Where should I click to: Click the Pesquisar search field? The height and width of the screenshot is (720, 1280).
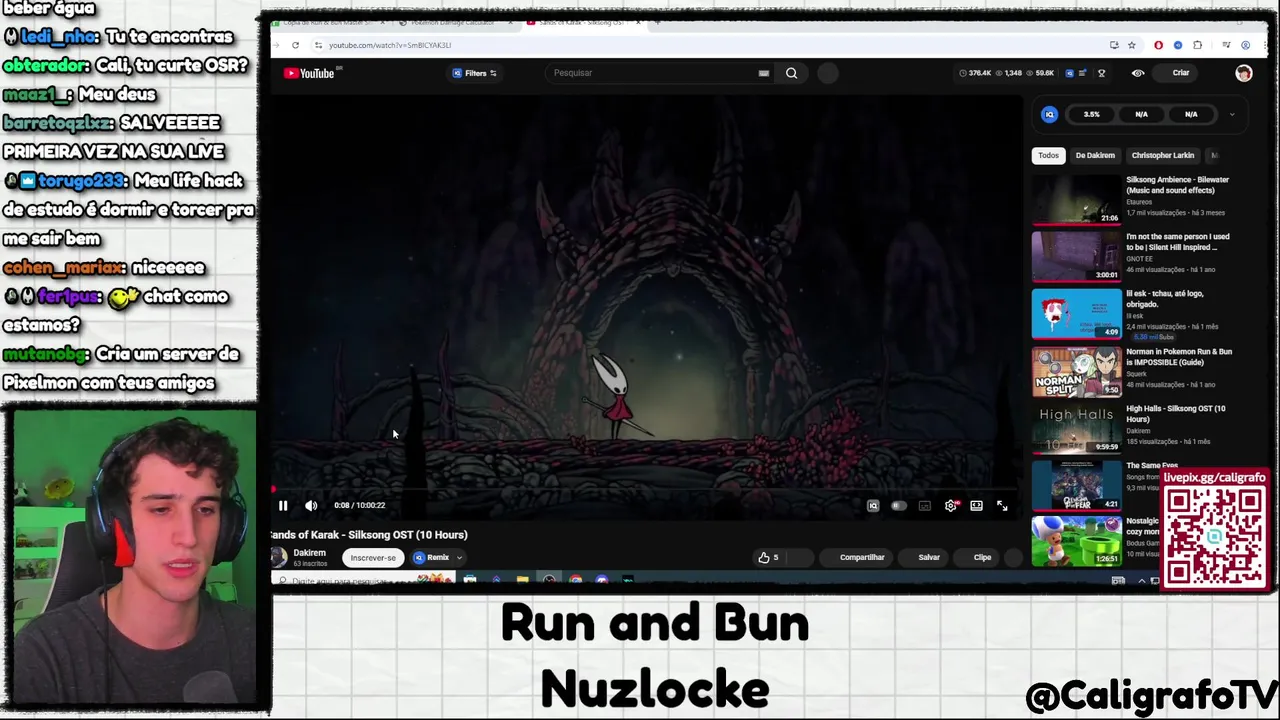click(x=650, y=73)
